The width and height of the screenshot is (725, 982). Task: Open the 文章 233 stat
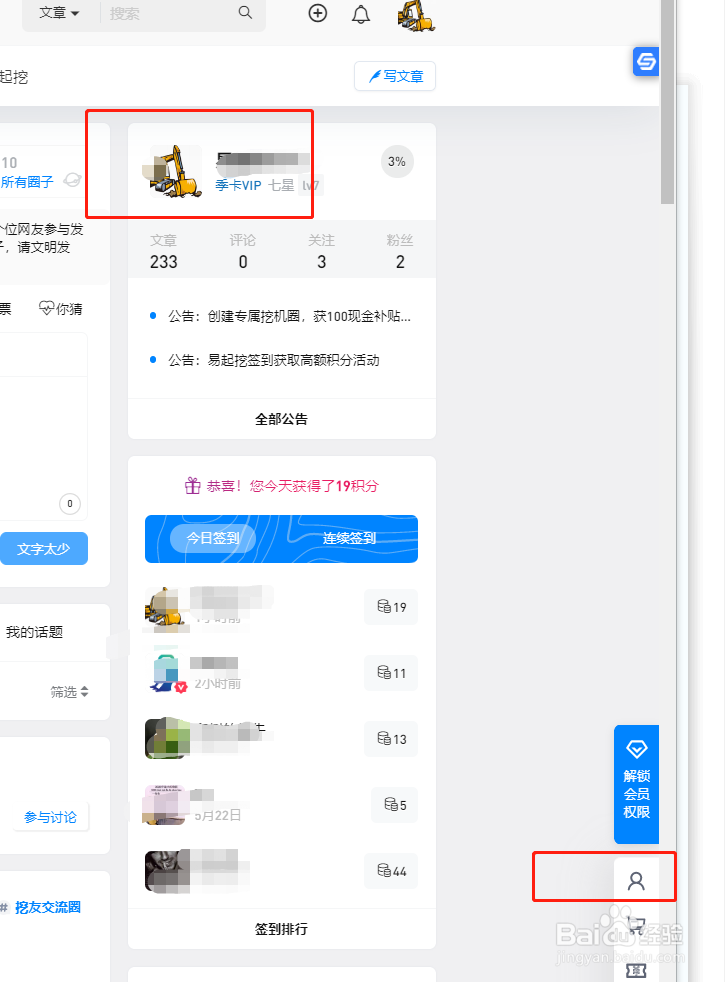coord(163,252)
